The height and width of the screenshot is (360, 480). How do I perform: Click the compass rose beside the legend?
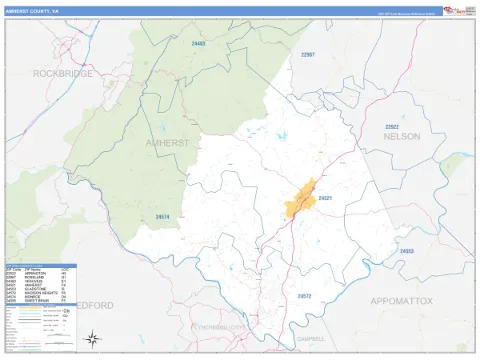(93, 339)
